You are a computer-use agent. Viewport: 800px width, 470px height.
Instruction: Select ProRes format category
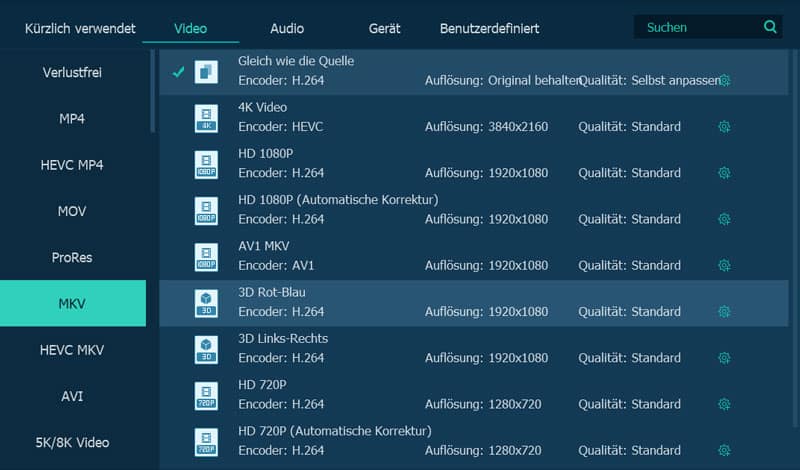click(x=72, y=258)
